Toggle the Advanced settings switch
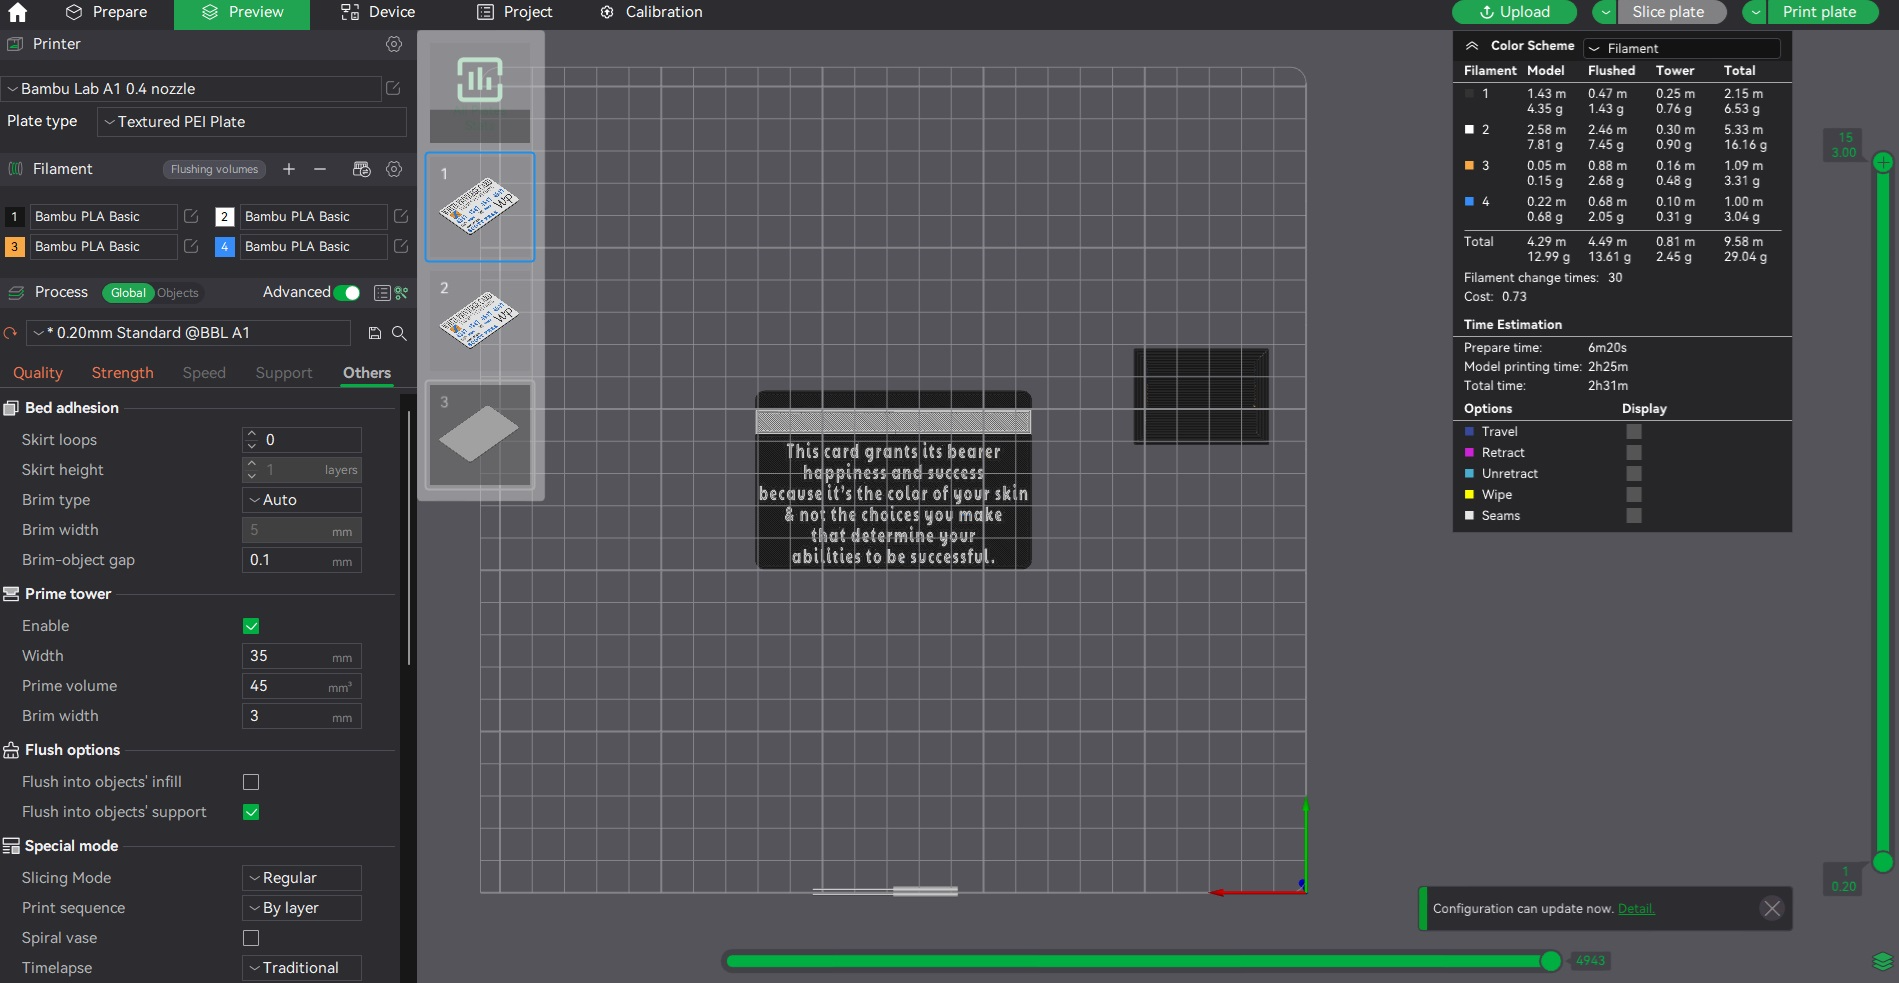The width and height of the screenshot is (1899, 983). 347,293
